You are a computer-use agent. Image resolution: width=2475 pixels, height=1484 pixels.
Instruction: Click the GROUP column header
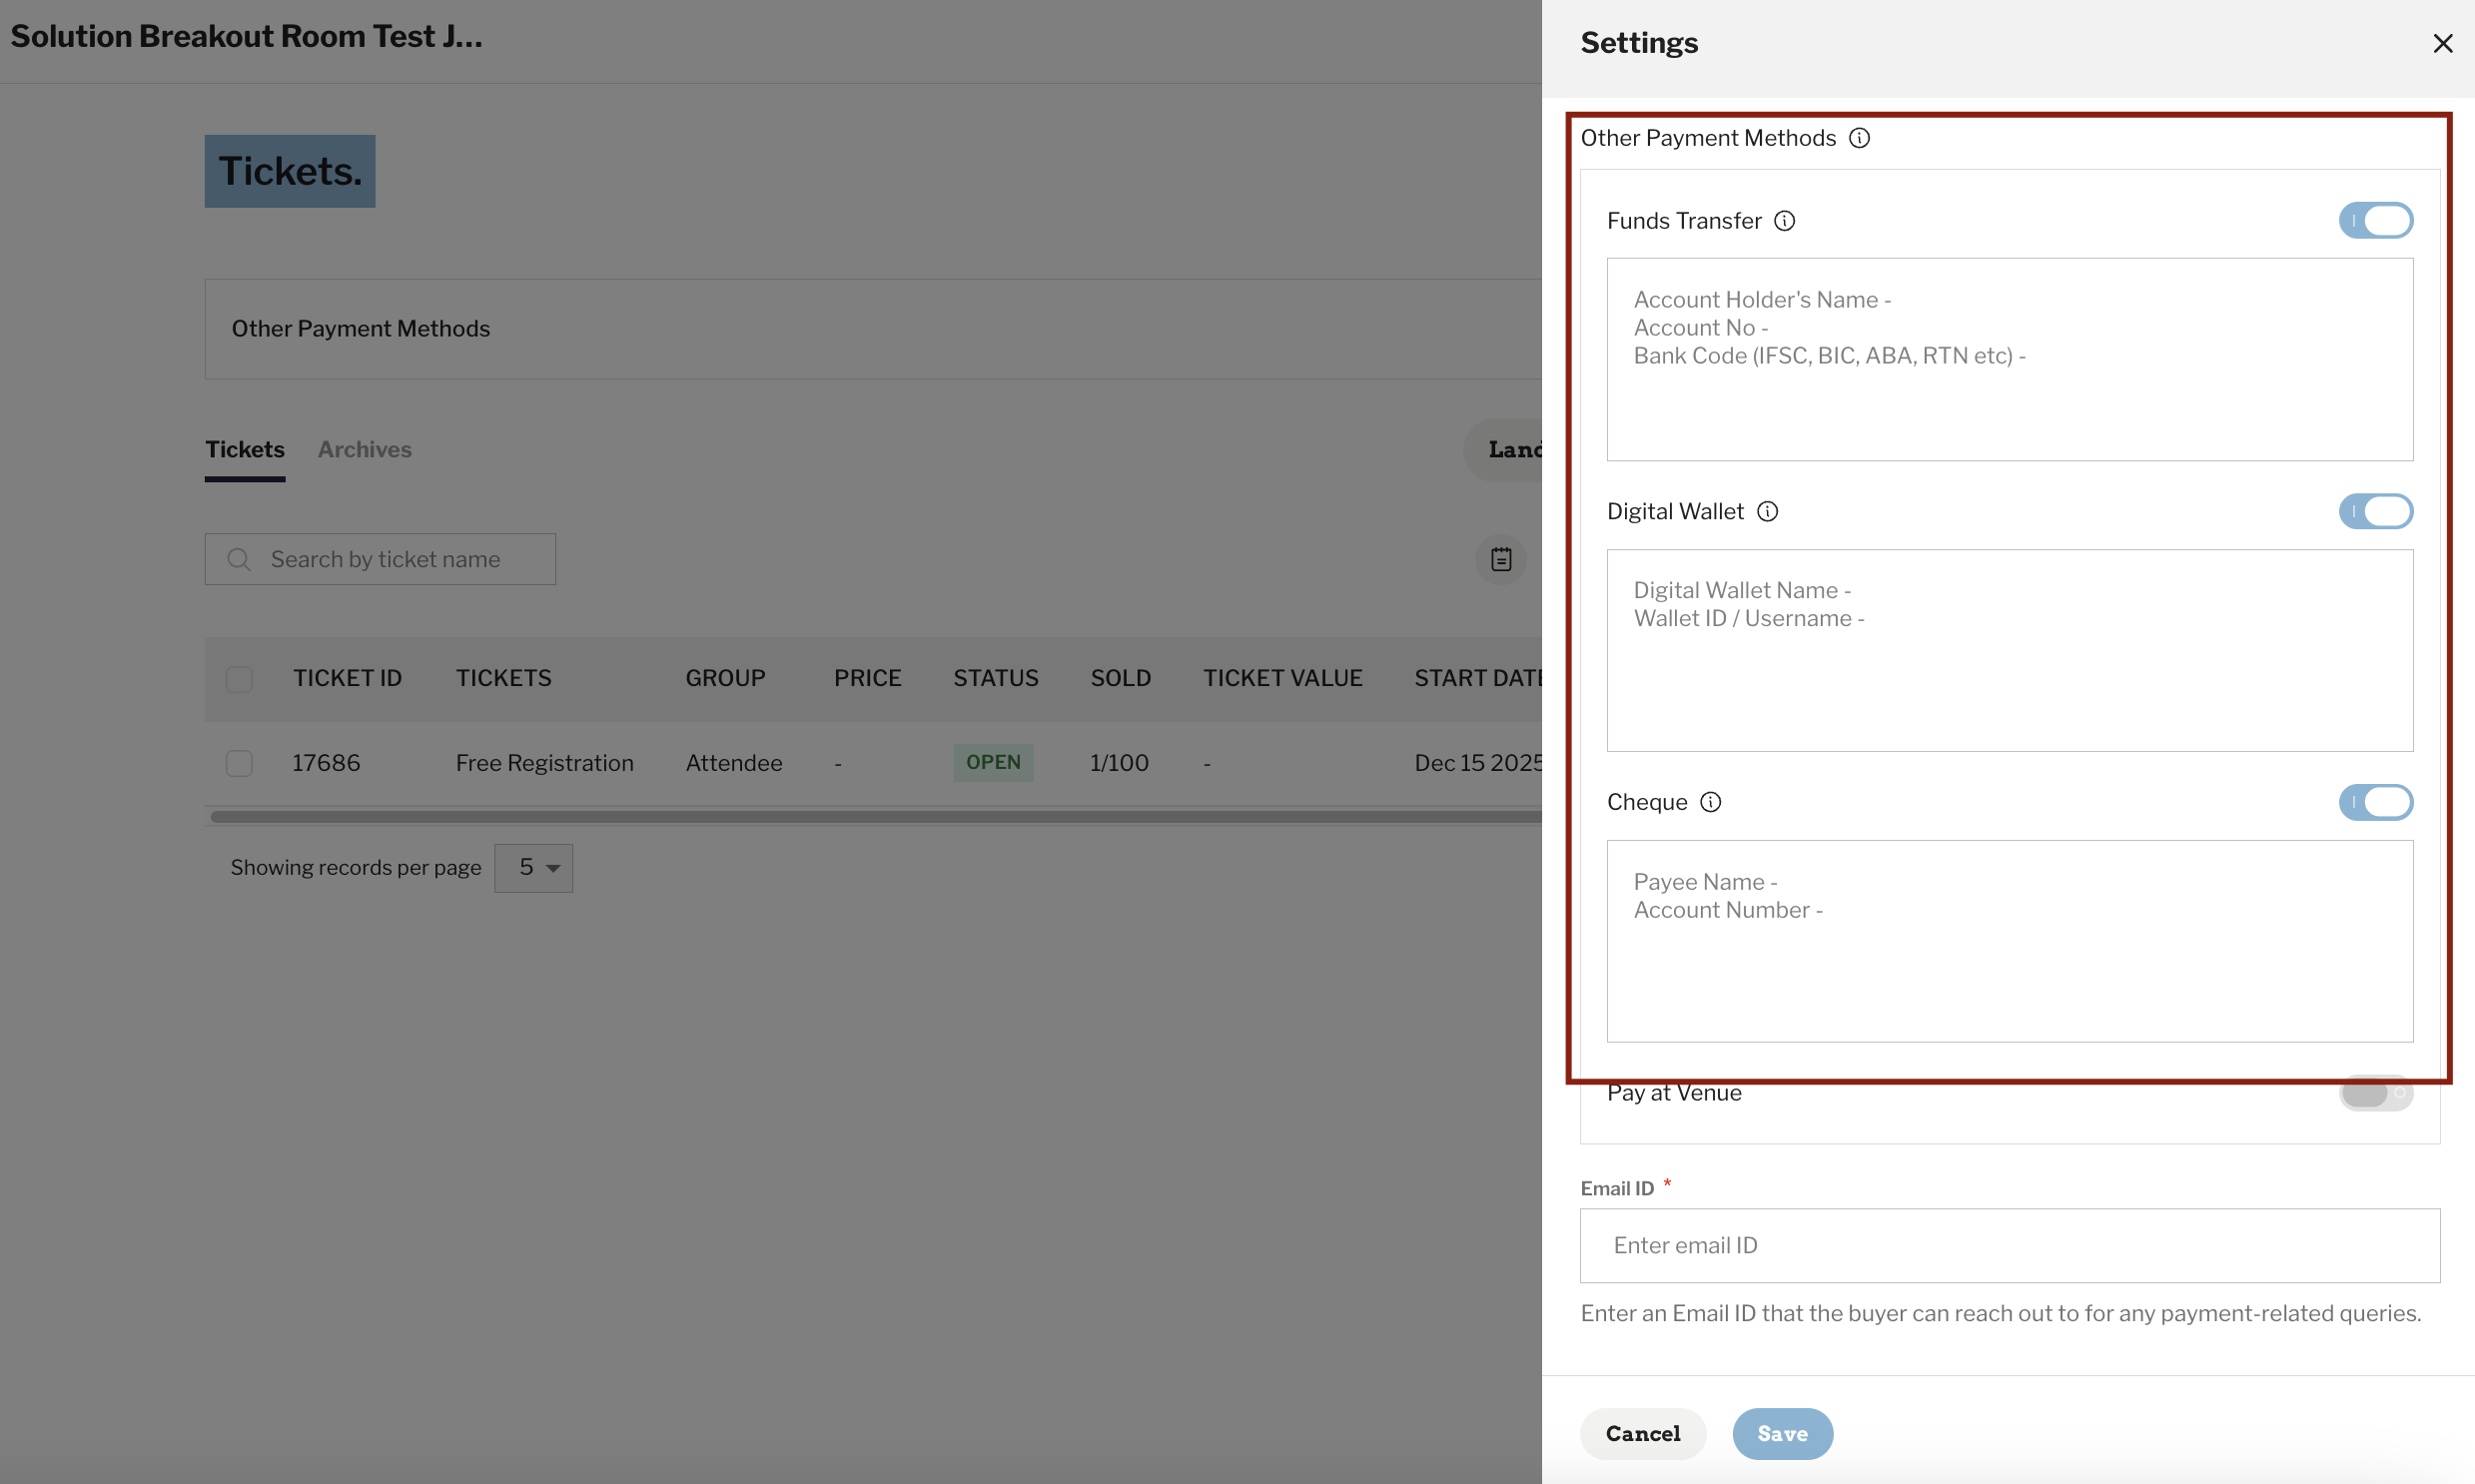tap(725, 678)
